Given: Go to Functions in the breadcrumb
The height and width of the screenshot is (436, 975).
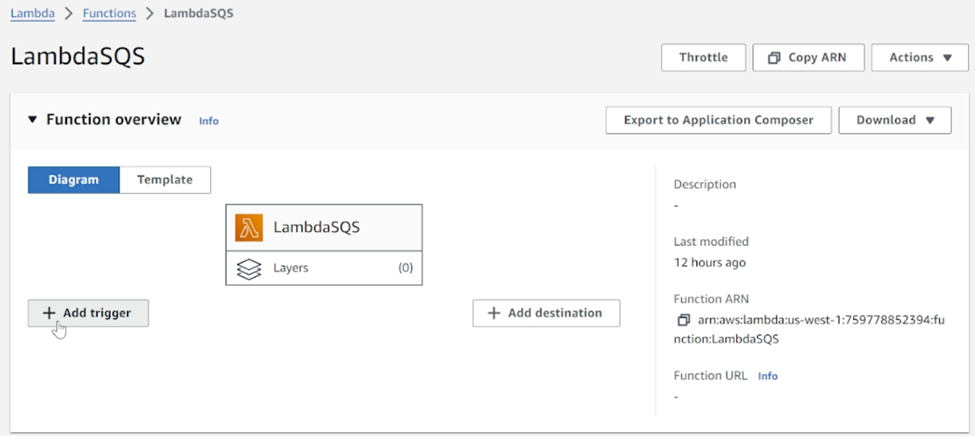Looking at the screenshot, I should [x=109, y=13].
